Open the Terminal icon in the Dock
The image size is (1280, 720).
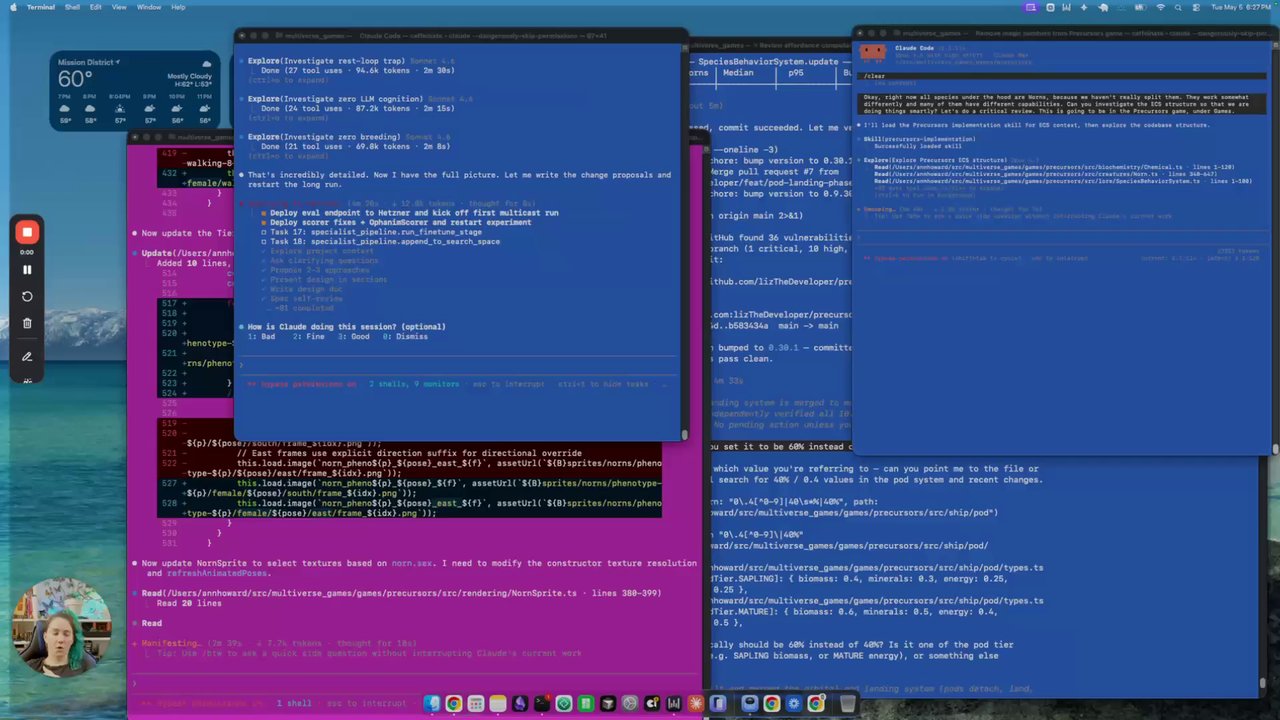tap(542, 704)
